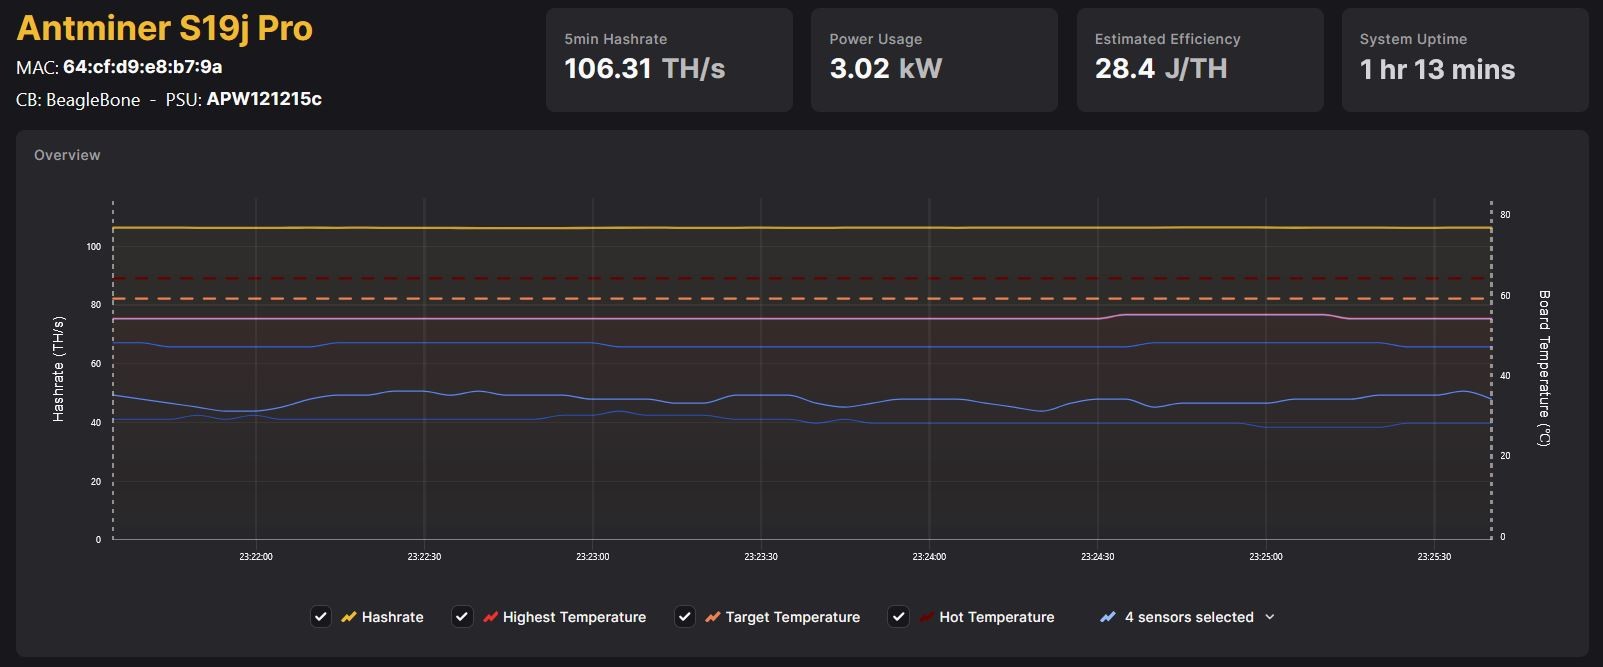1603x667 pixels.
Task: Click the Hashrate (TH/s) axis title
Action: coord(58,369)
